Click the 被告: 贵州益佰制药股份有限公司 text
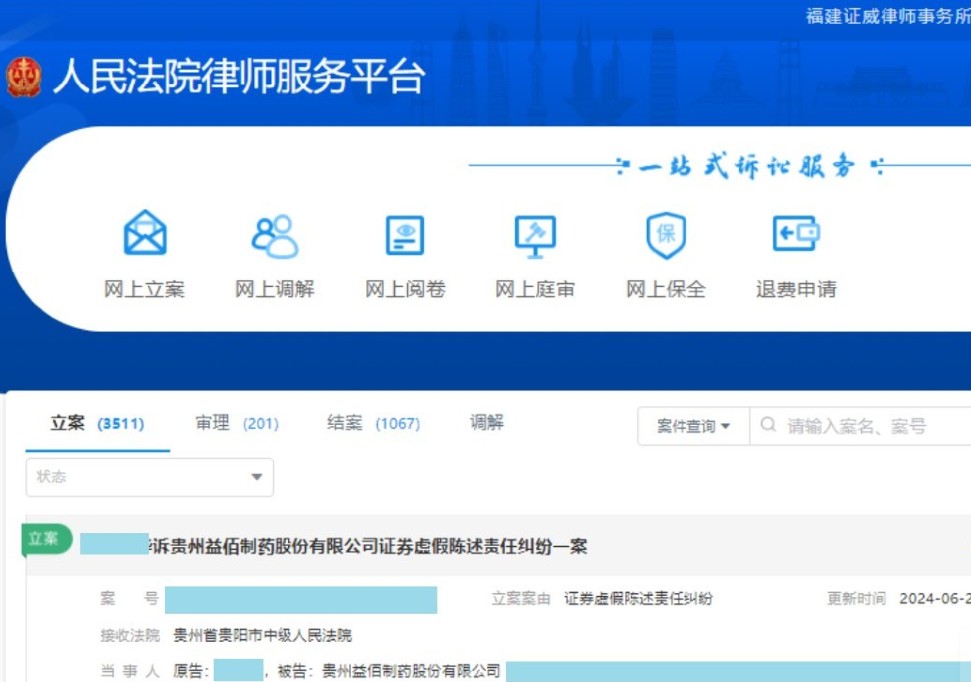971x682 pixels. [389, 671]
